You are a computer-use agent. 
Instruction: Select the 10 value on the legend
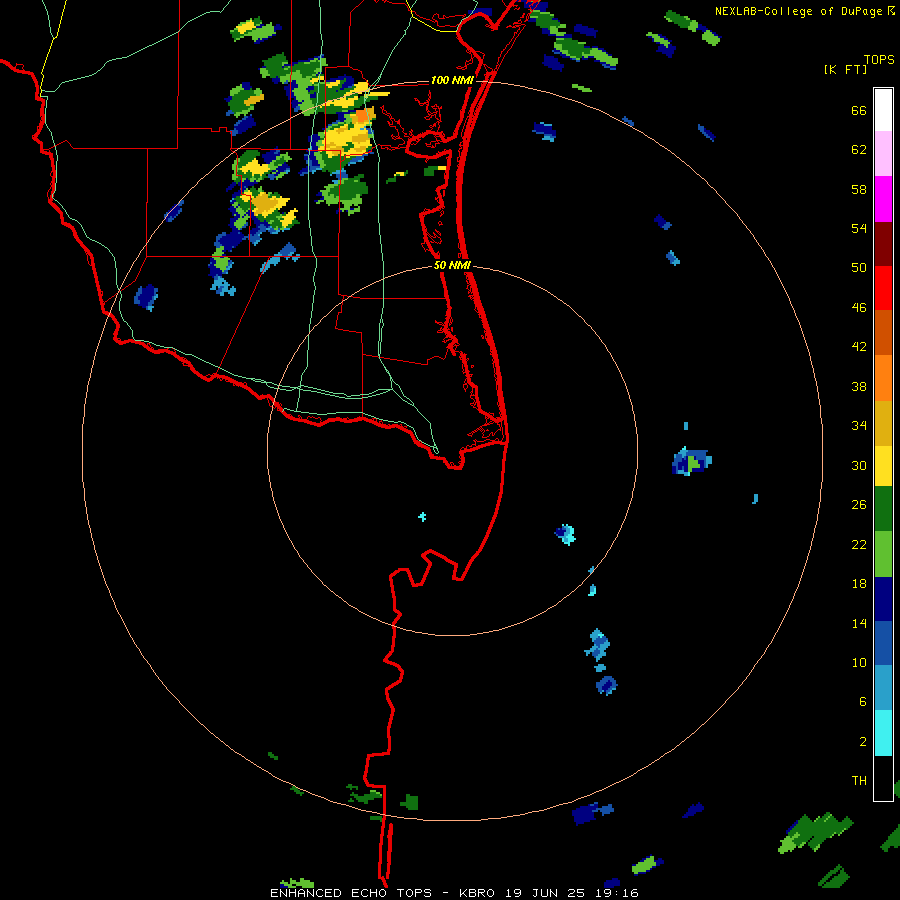tap(859, 662)
